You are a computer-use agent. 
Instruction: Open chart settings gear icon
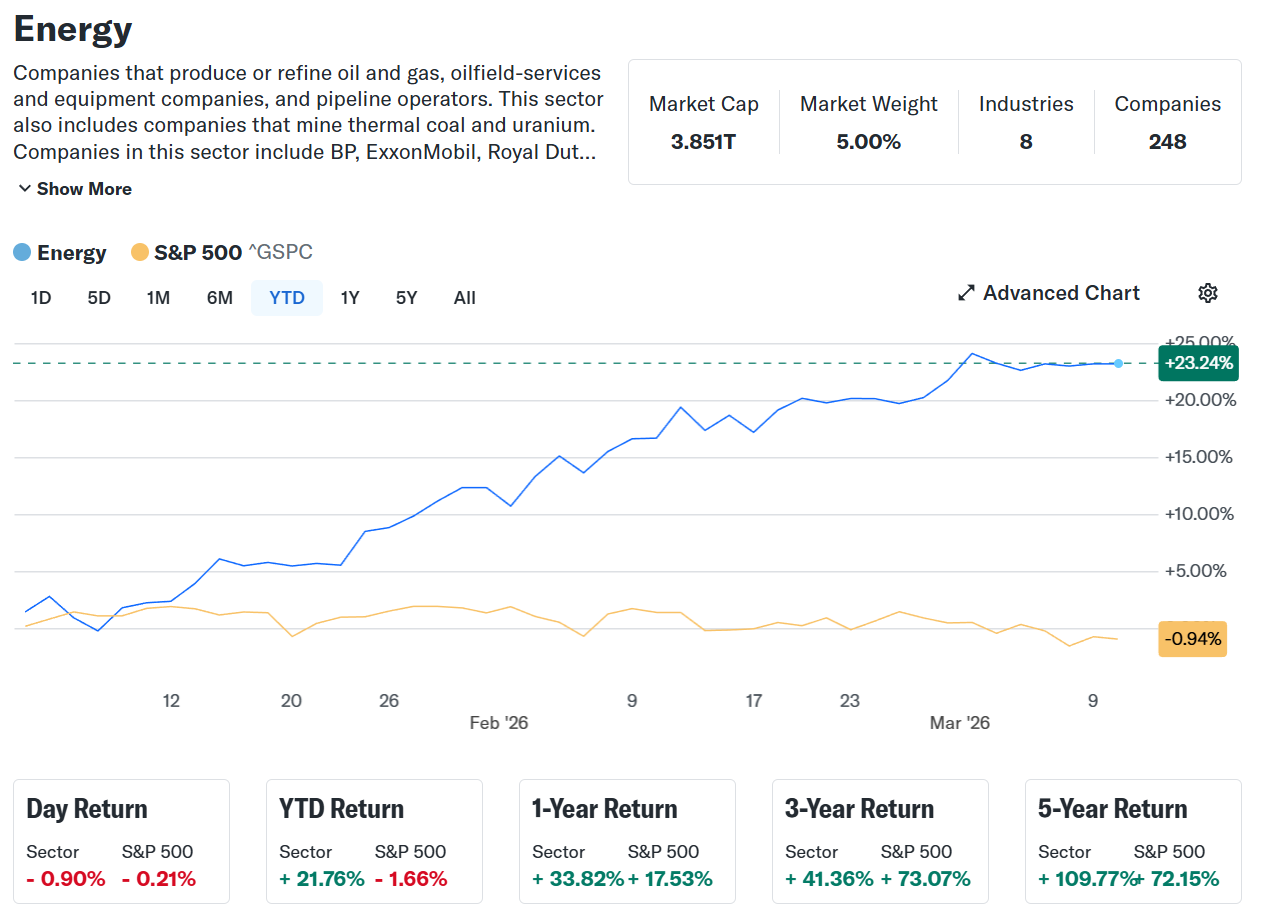click(1207, 293)
